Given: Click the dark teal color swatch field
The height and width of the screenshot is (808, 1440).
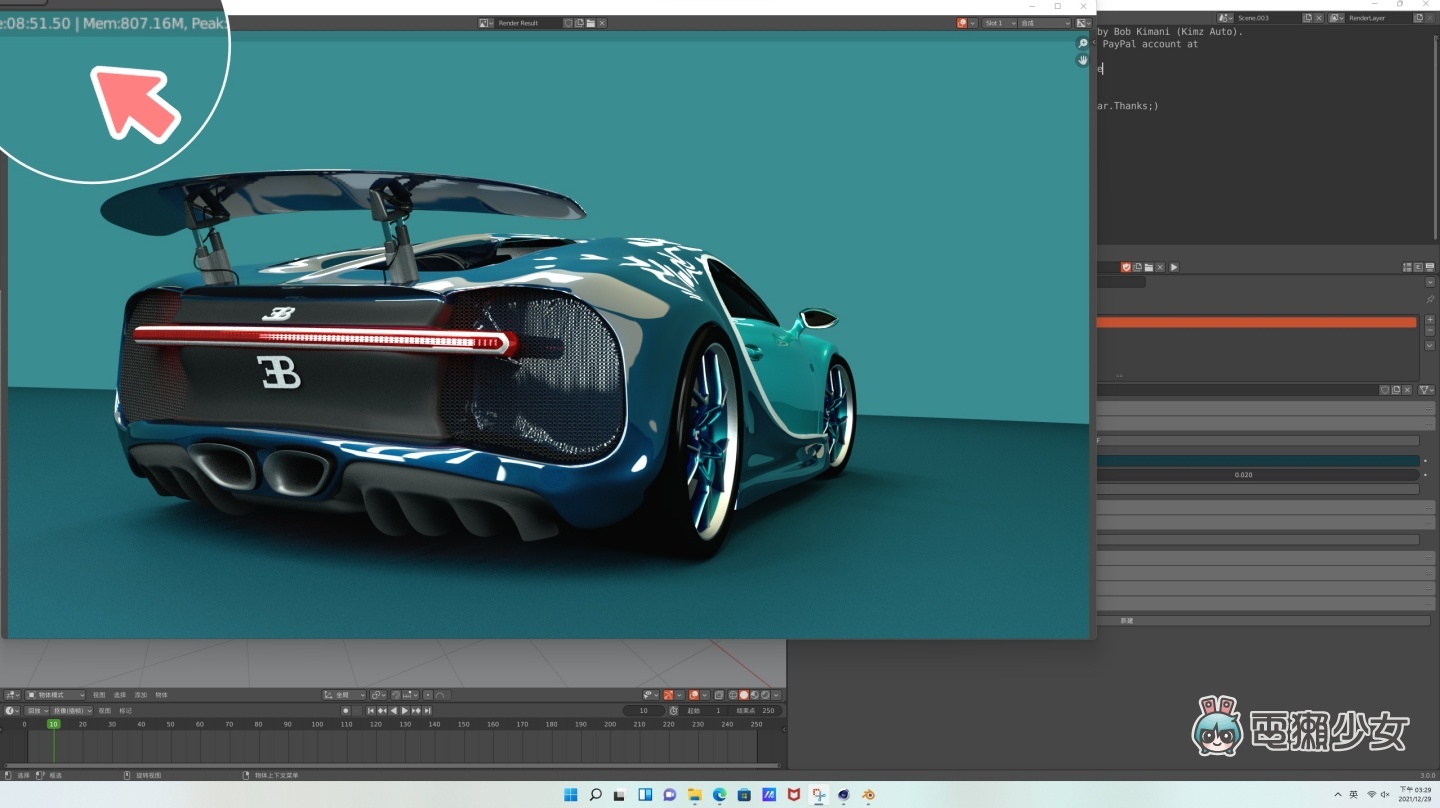Looking at the screenshot, I should pos(1257,461).
